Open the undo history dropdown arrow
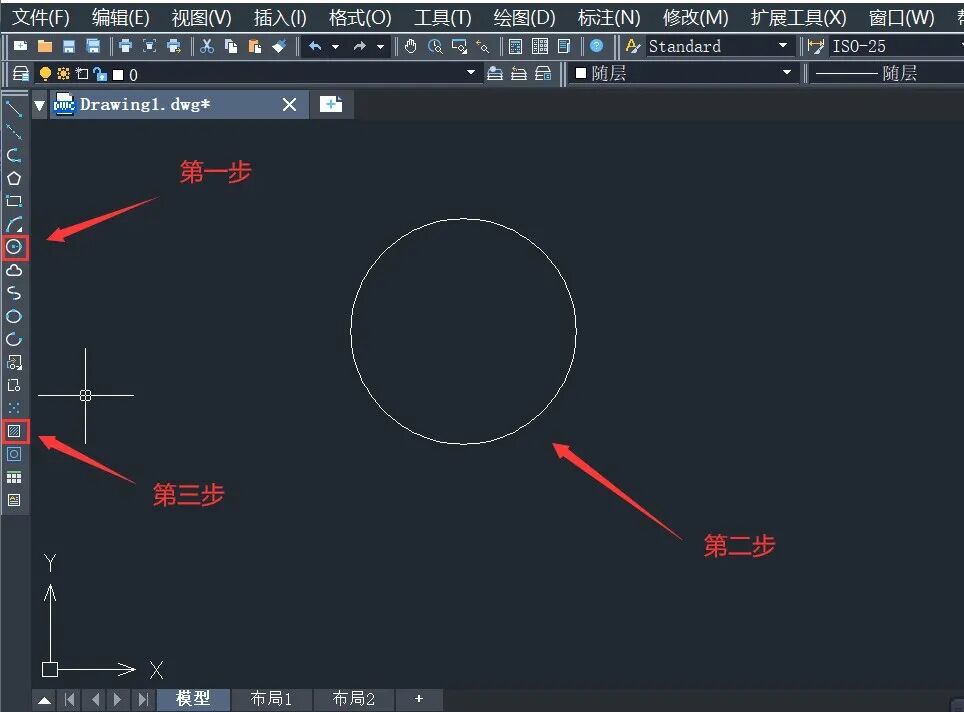 pos(336,46)
